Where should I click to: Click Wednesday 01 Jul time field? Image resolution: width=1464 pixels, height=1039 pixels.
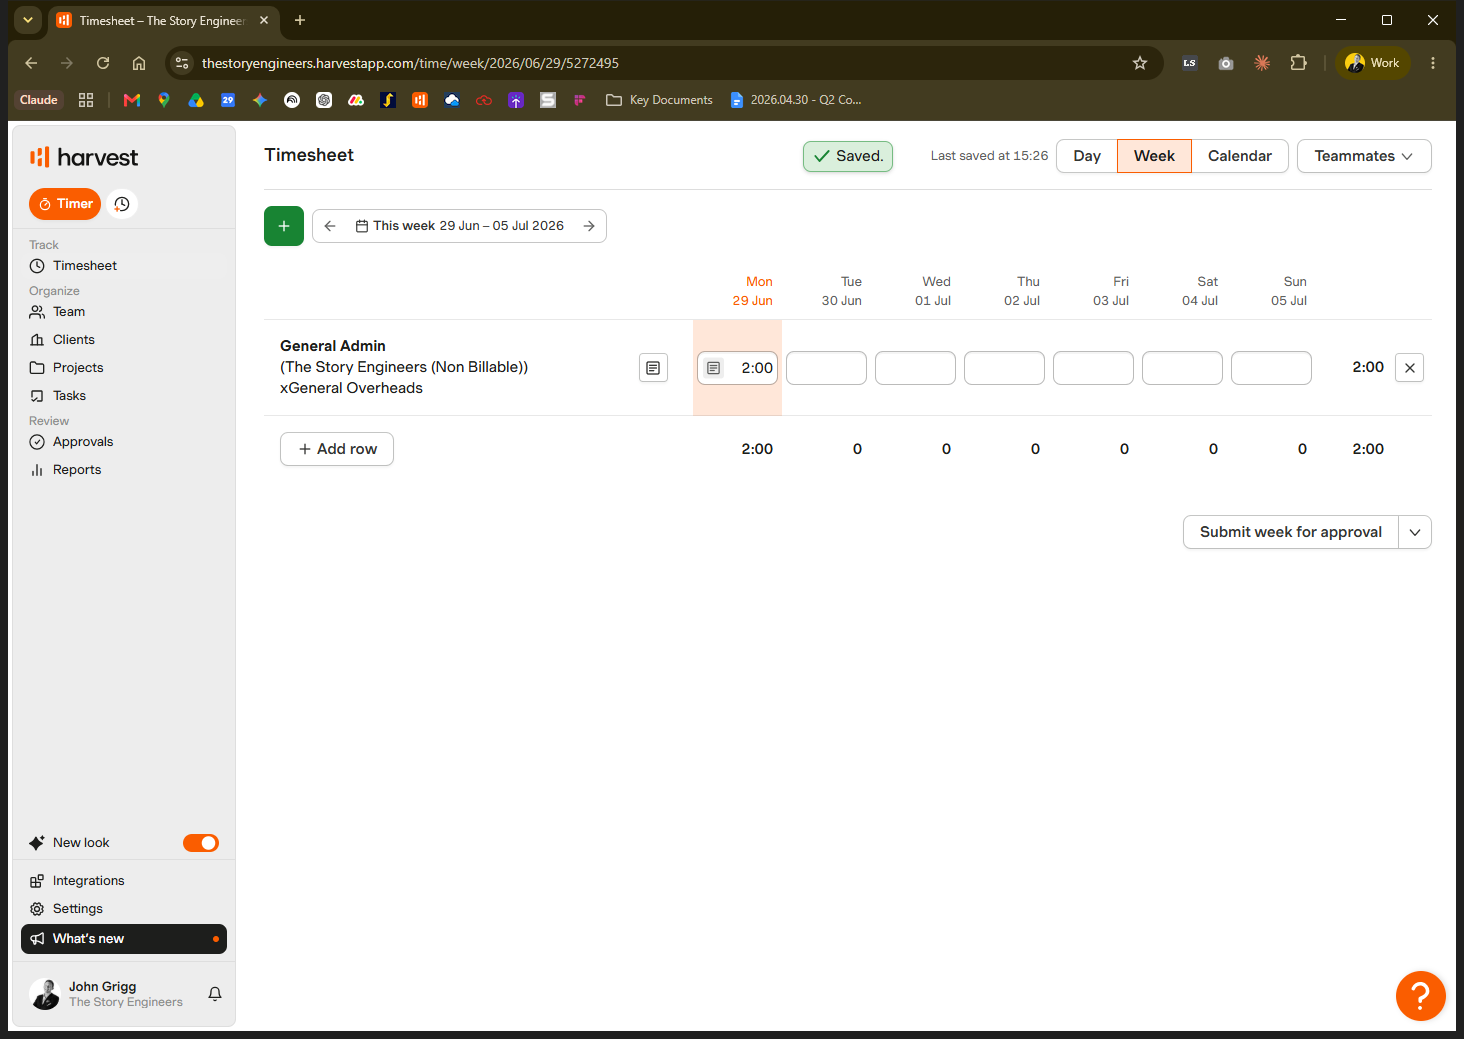(x=915, y=368)
